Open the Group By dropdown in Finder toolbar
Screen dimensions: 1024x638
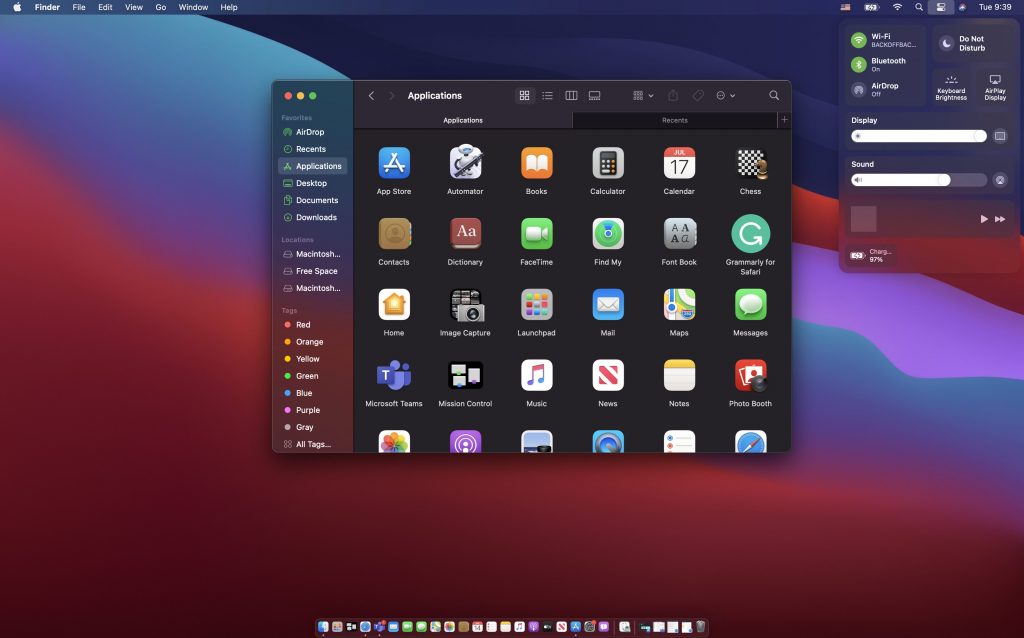coord(643,95)
